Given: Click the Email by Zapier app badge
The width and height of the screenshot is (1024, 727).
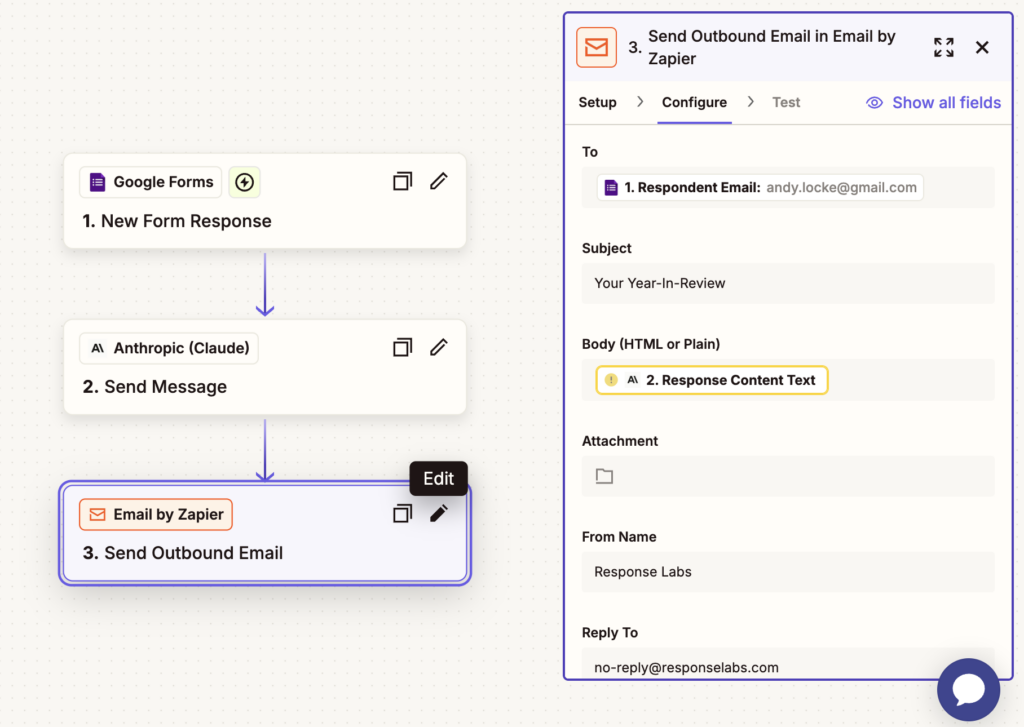Looking at the screenshot, I should tap(156, 515).
